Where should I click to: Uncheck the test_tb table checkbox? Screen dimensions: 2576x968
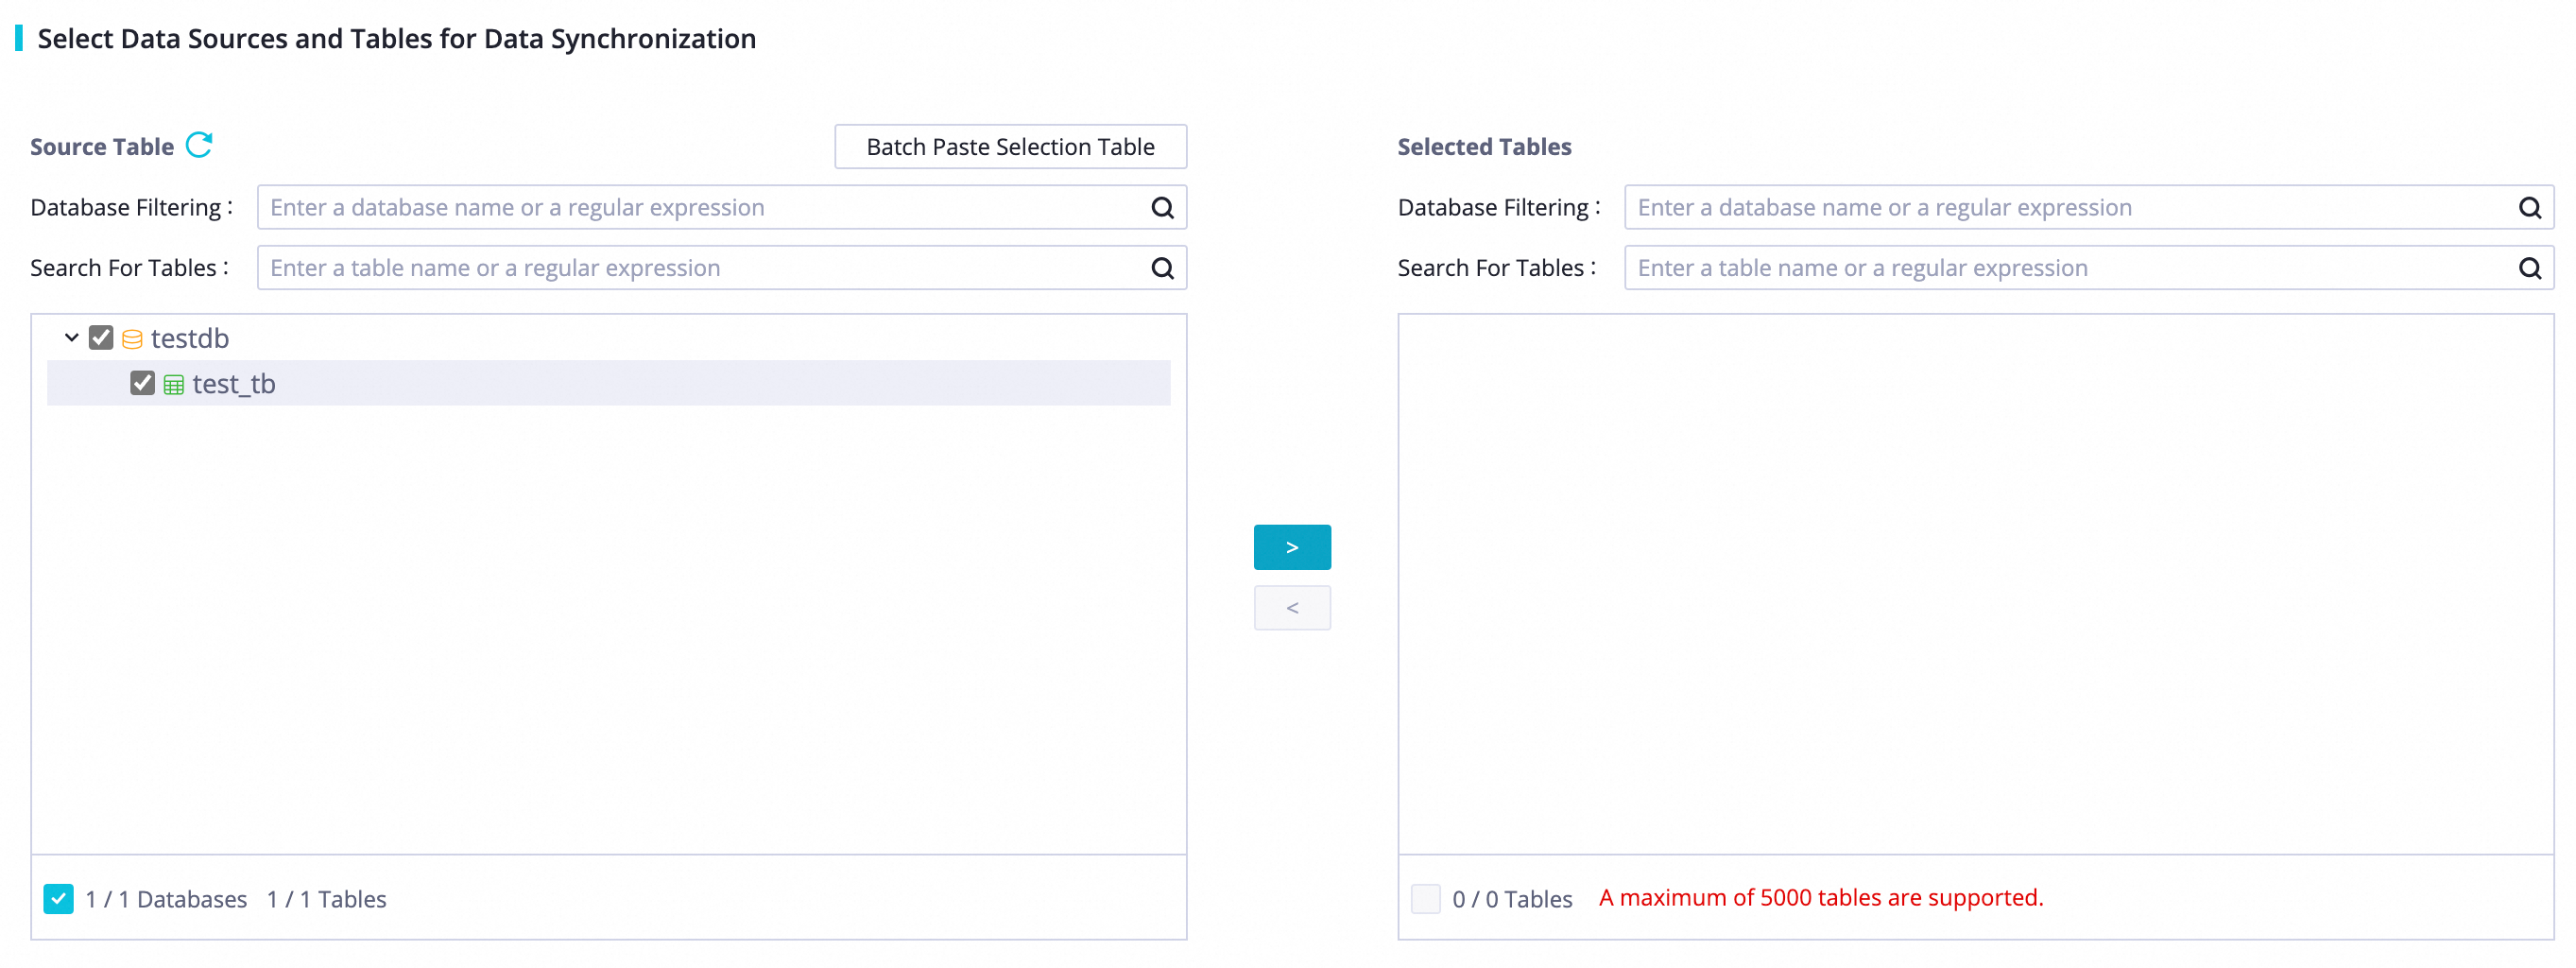tap(142, 384)
